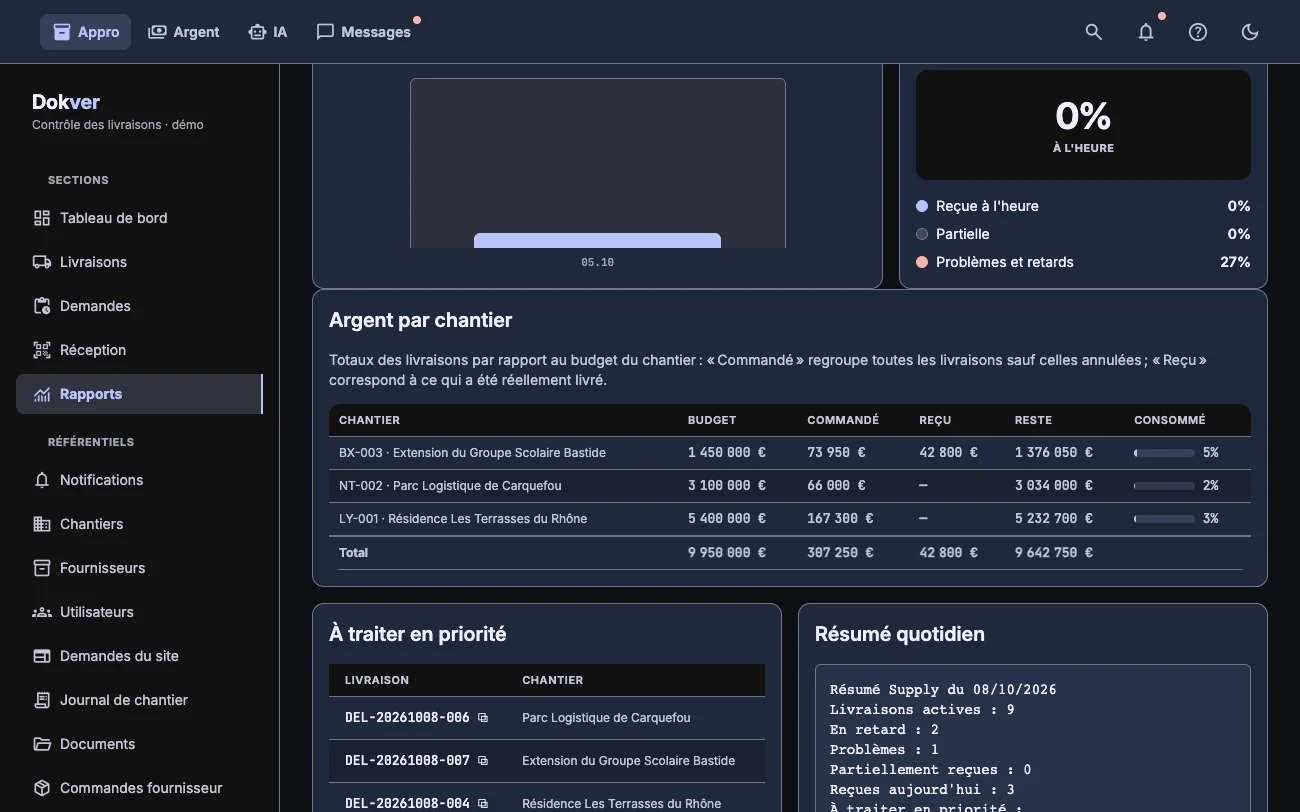Open the Demandes section

pyautogui.click(x=139, y=306)
